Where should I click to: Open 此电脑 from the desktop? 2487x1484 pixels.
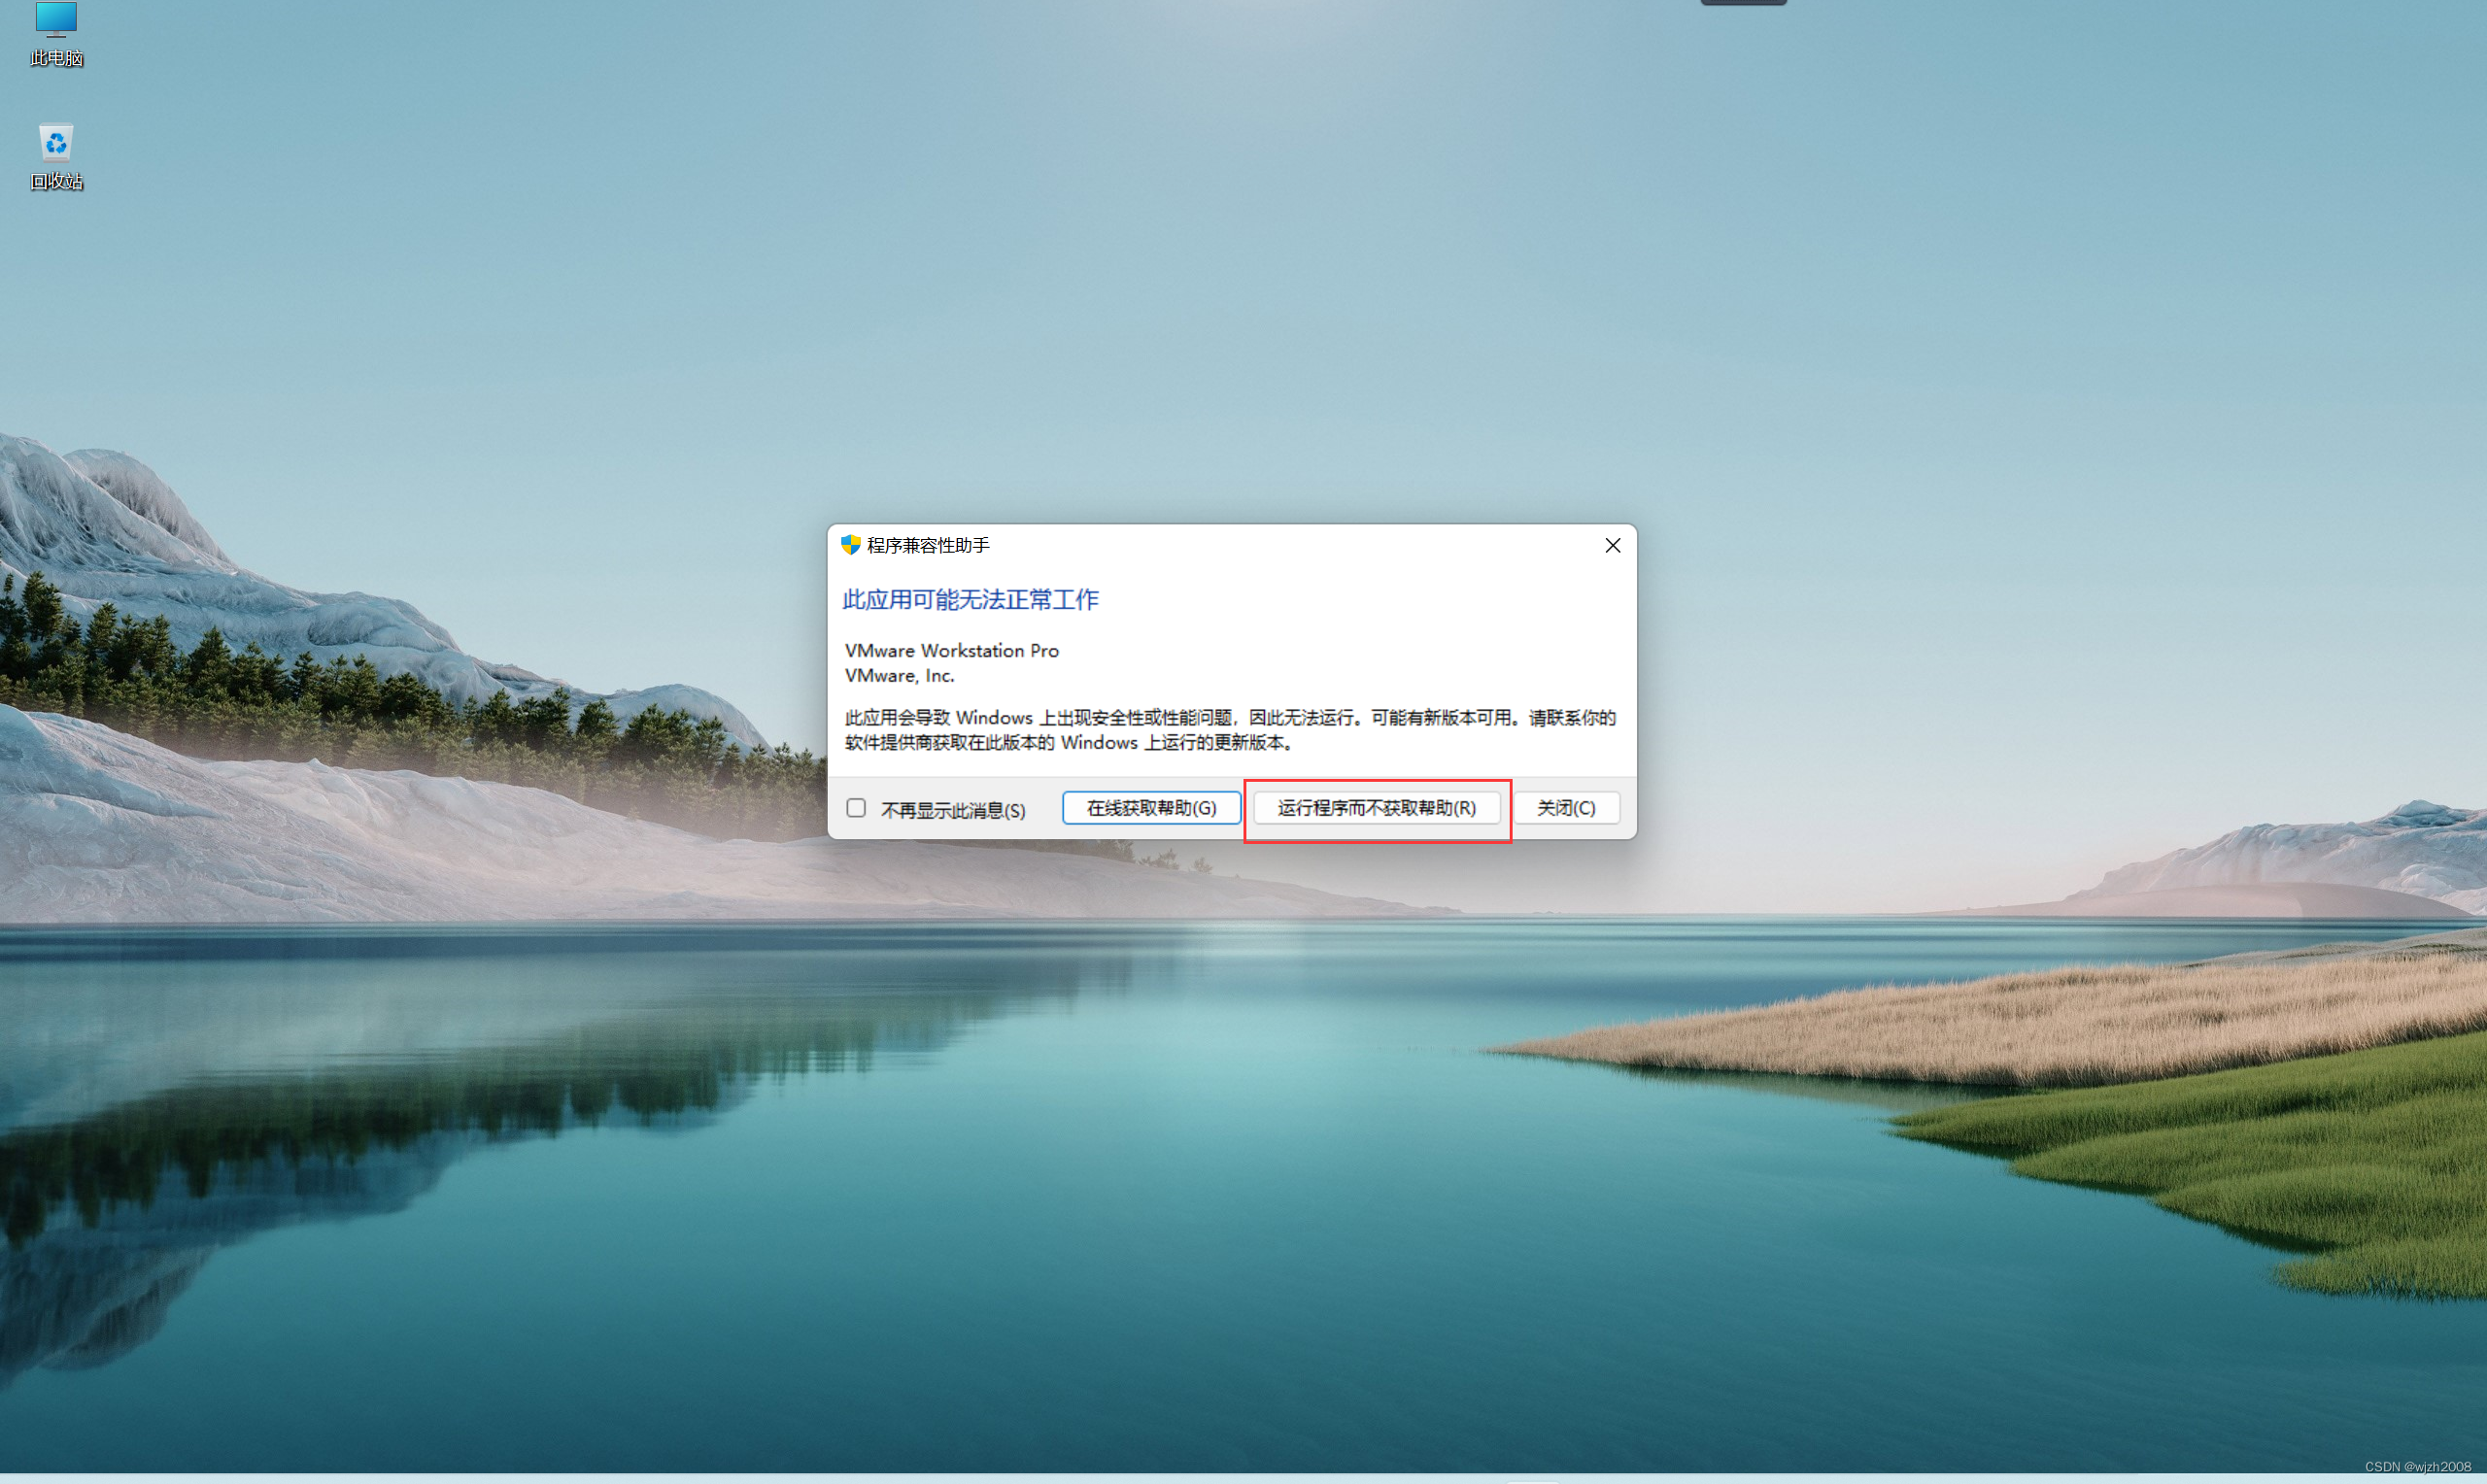tap(56, 20)
